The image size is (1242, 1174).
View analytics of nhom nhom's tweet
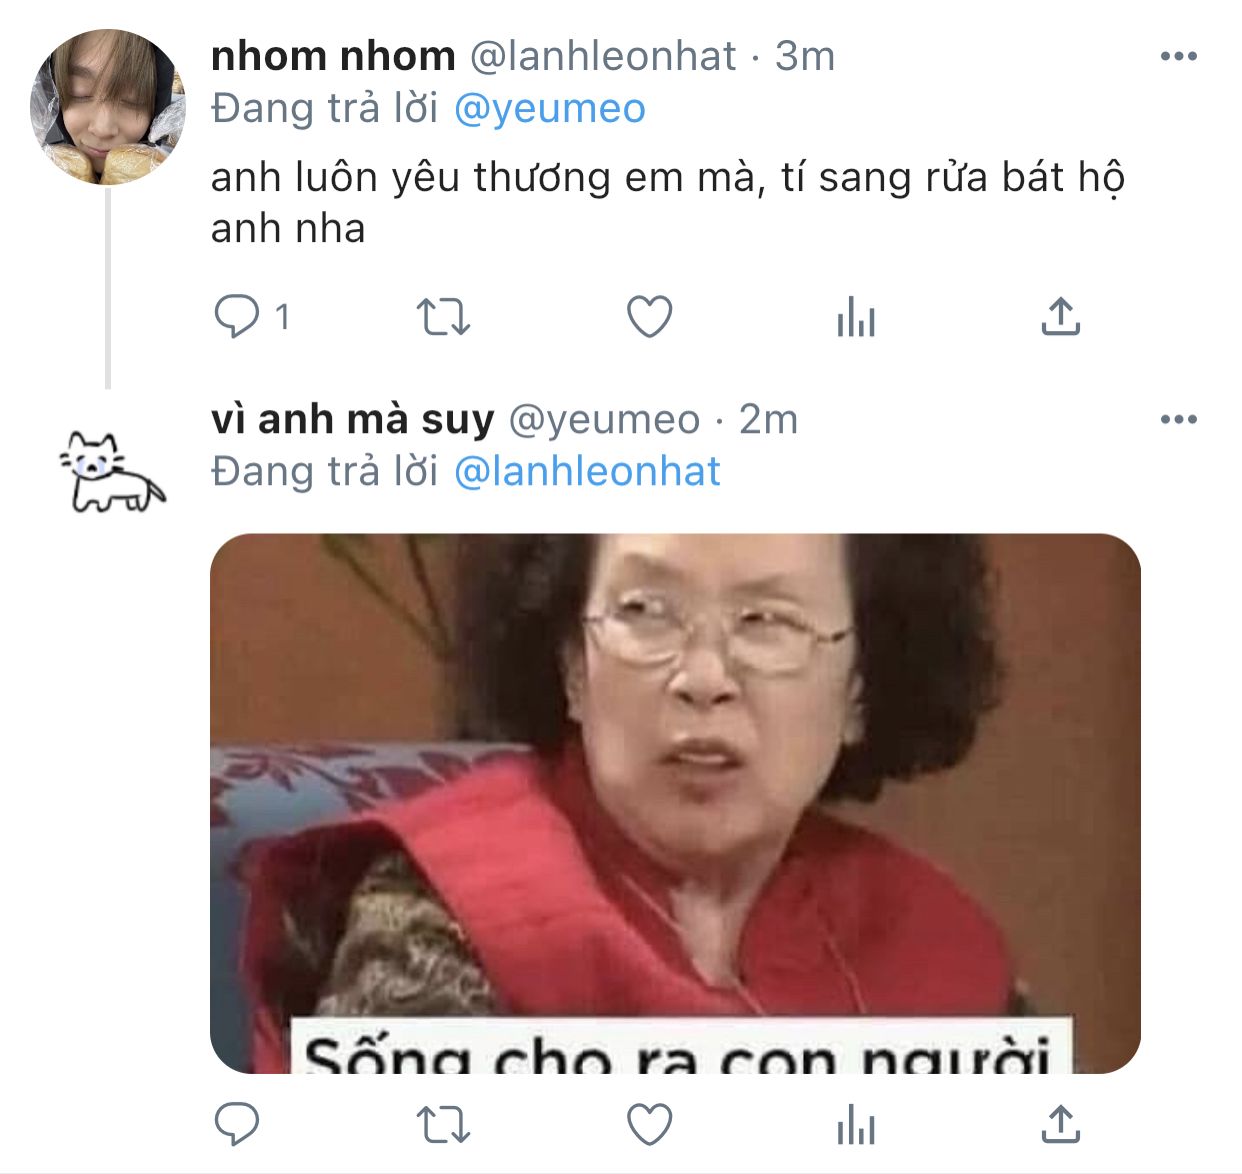(x=856, y=317)
